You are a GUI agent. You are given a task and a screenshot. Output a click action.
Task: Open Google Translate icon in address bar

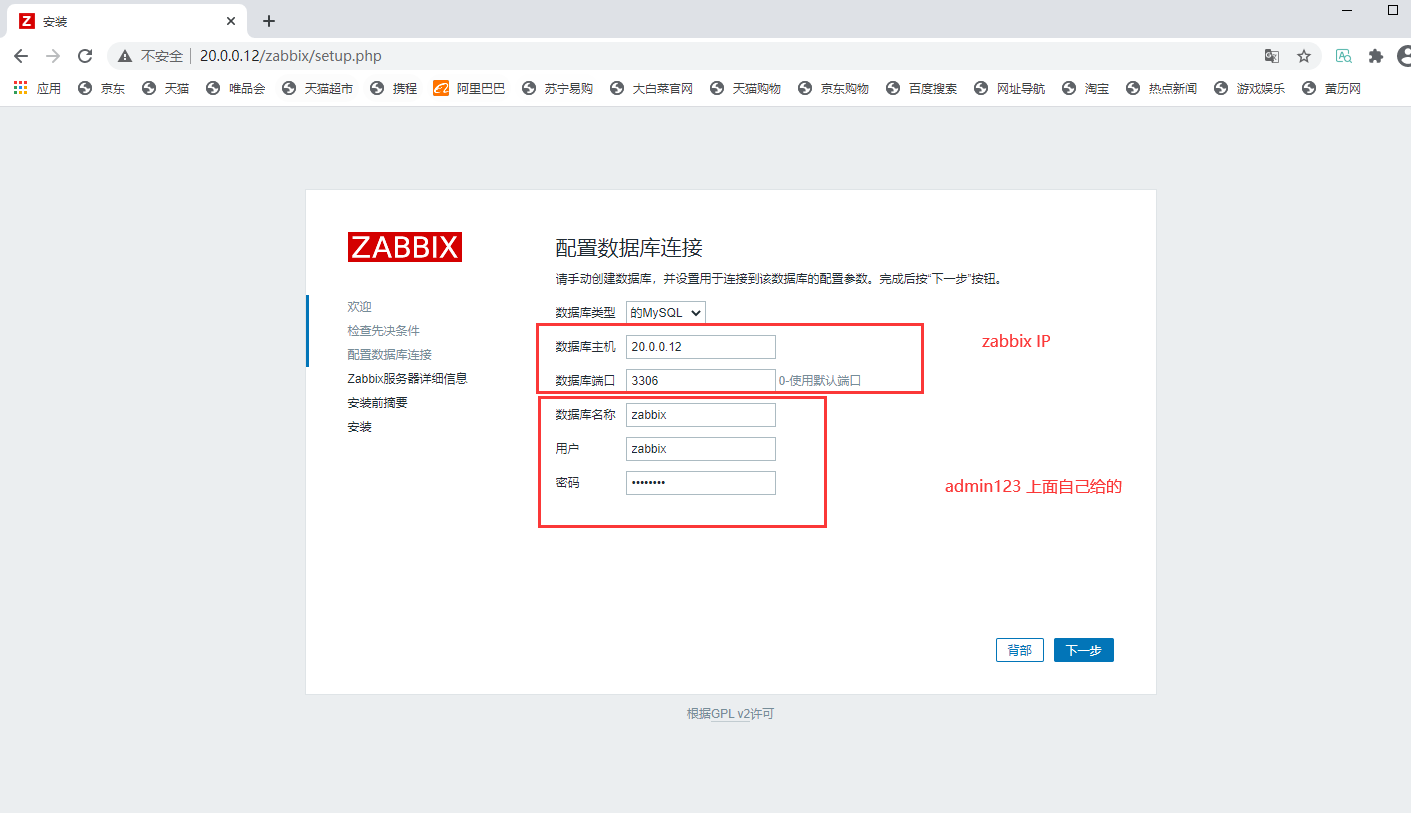[x=1272, y=56]
